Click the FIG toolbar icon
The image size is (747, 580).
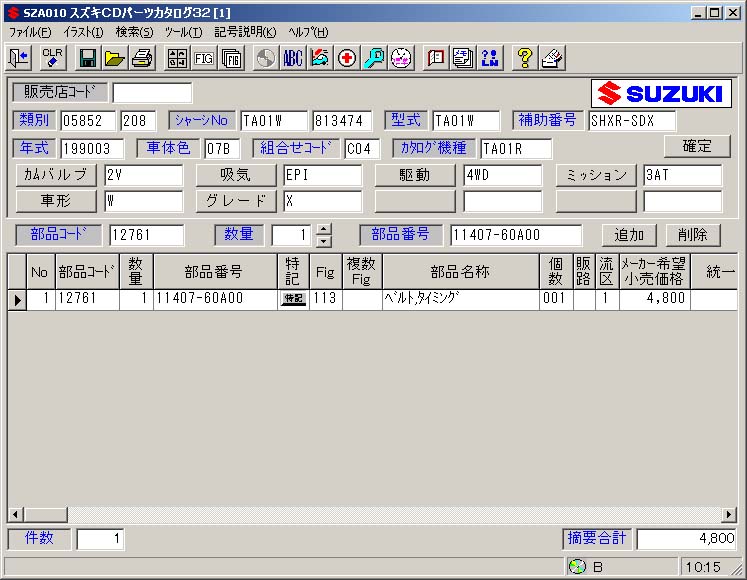tap(204, 58)
